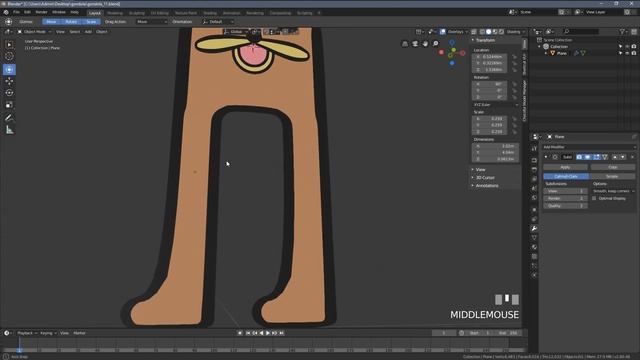Click the blue Z axis circle on the gizmo
Viewport: 640px width, 360px height.
[x=452, y=42]
